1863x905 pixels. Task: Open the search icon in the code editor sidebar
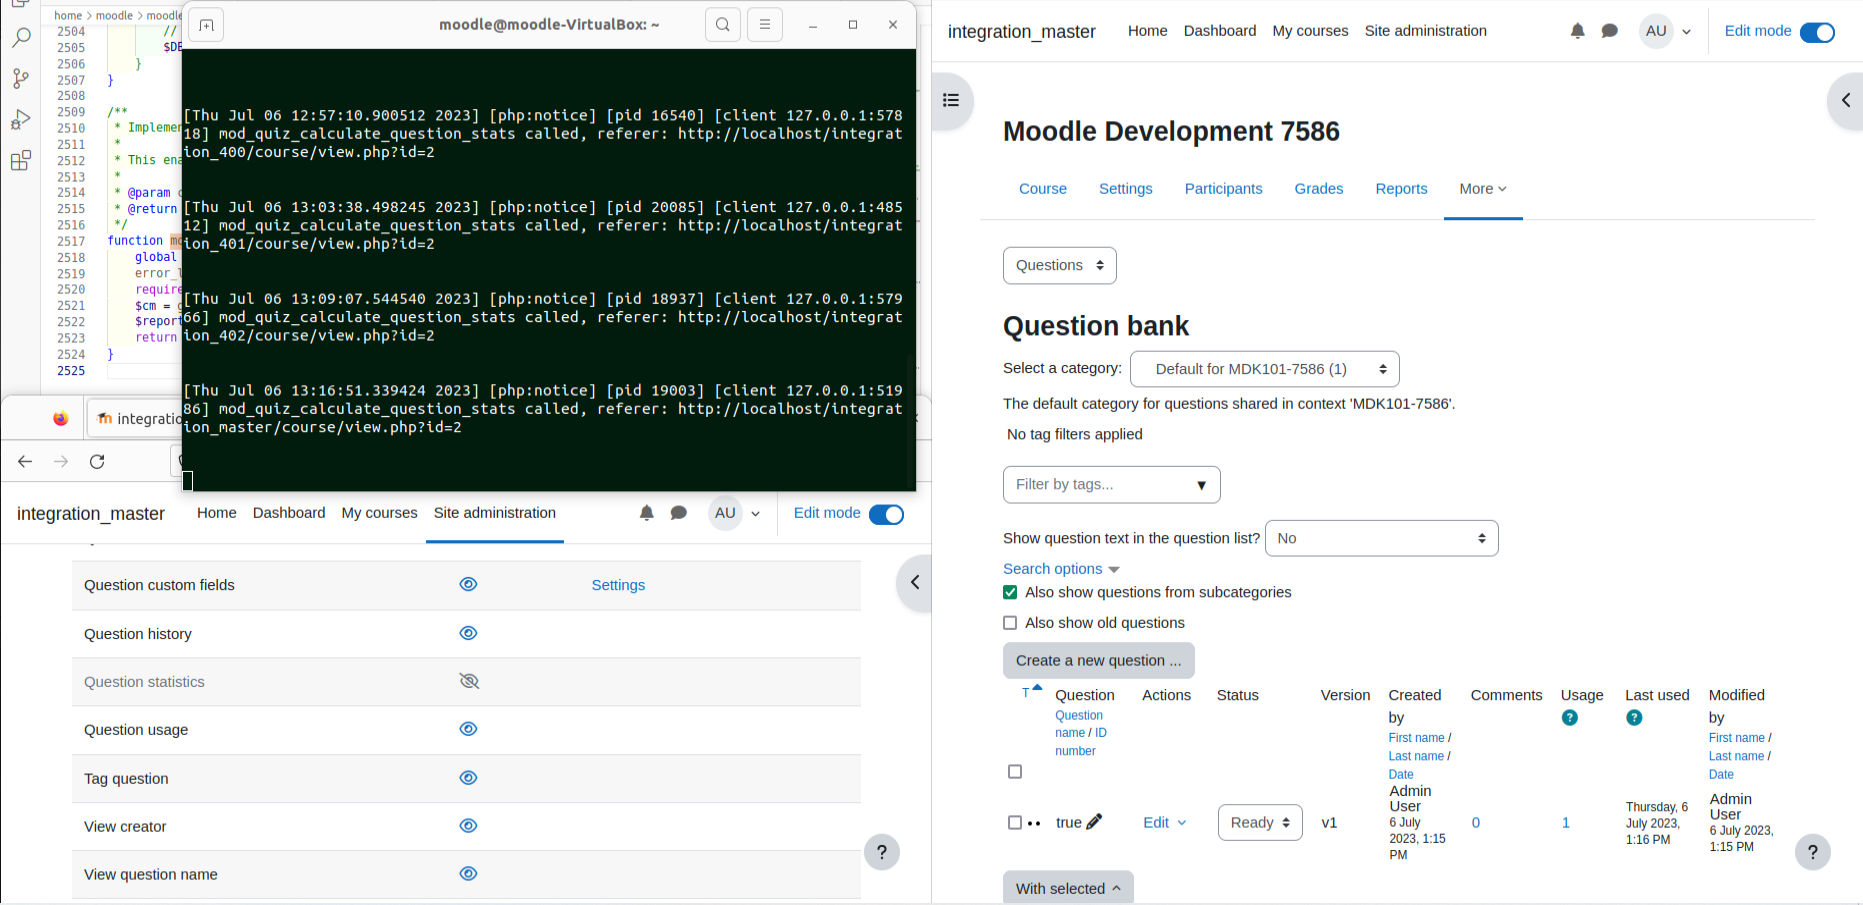click(x=20, y=38)
